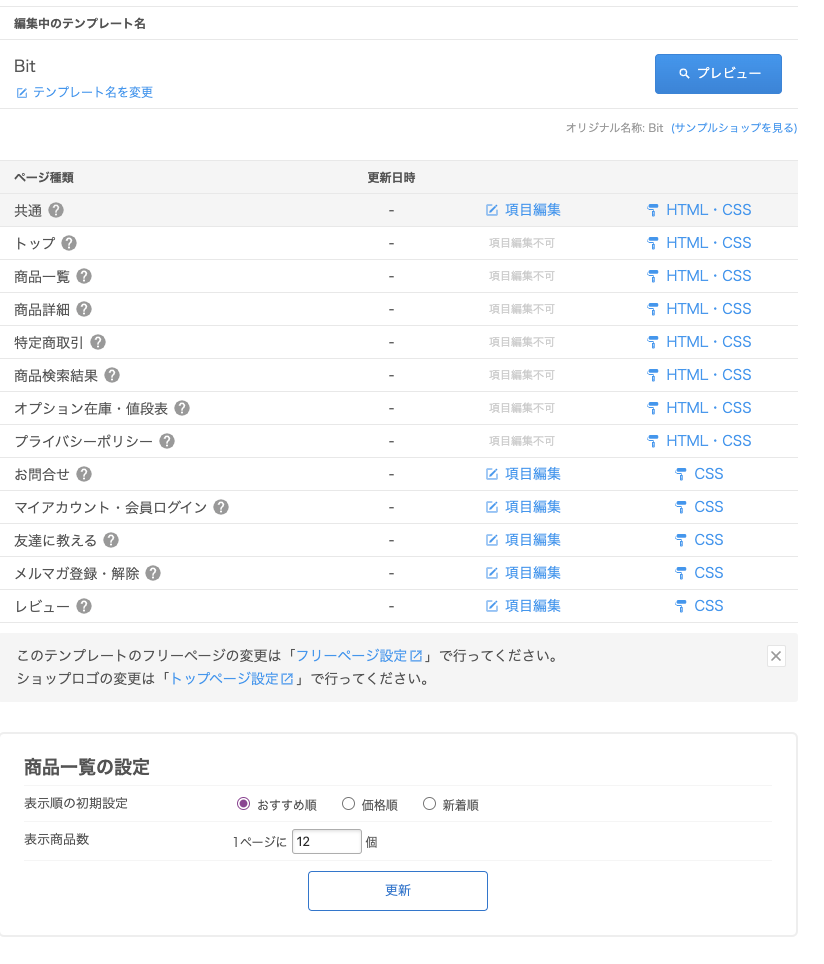The image size is (824, 964).
Task: Dismiss the free page notice box
Action: [x=776, y=656]
